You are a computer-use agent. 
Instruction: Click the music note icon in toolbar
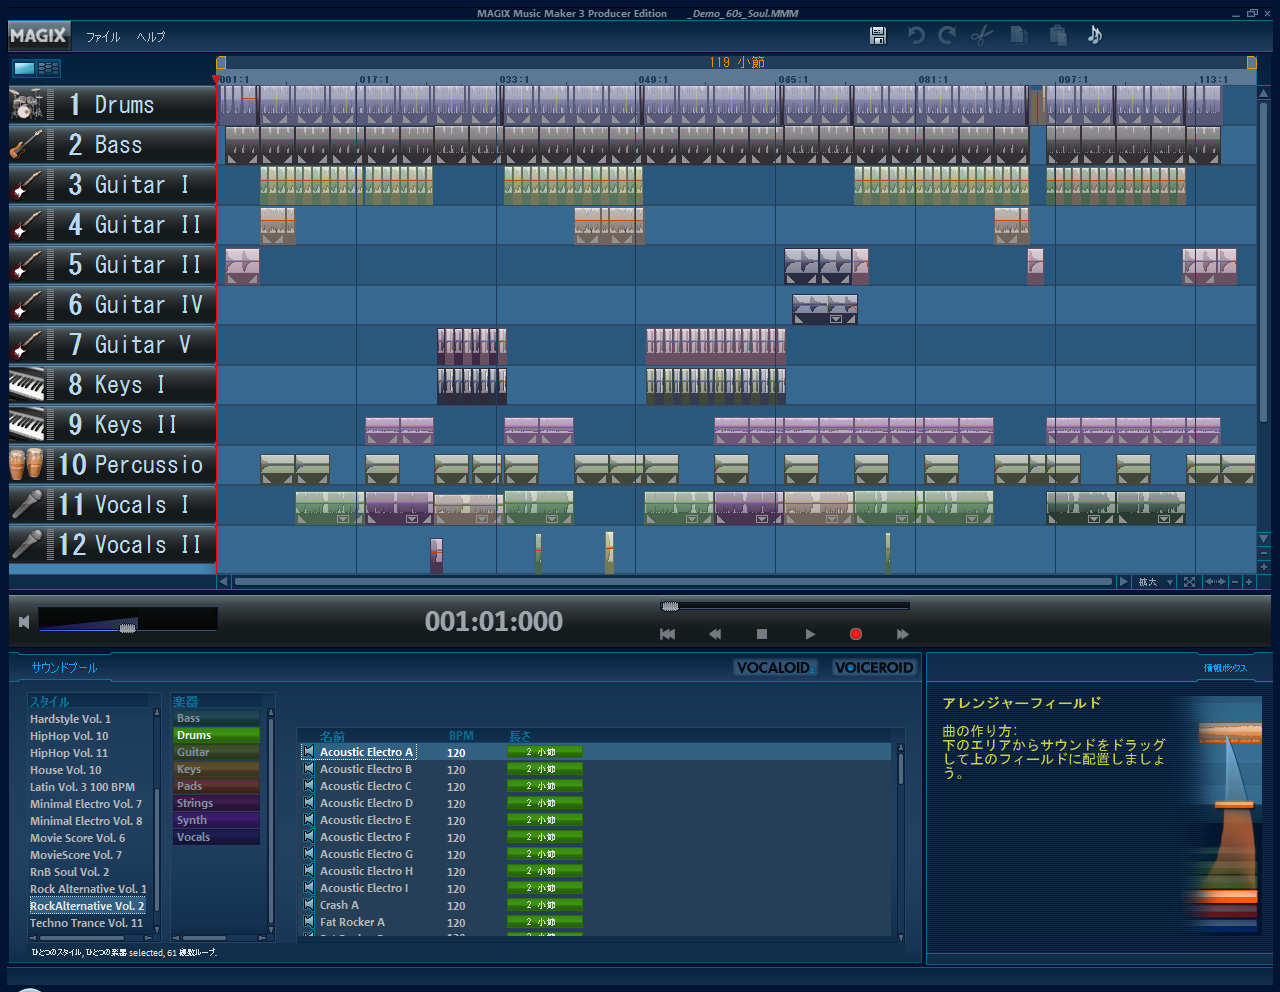(x=1095, y=35)
